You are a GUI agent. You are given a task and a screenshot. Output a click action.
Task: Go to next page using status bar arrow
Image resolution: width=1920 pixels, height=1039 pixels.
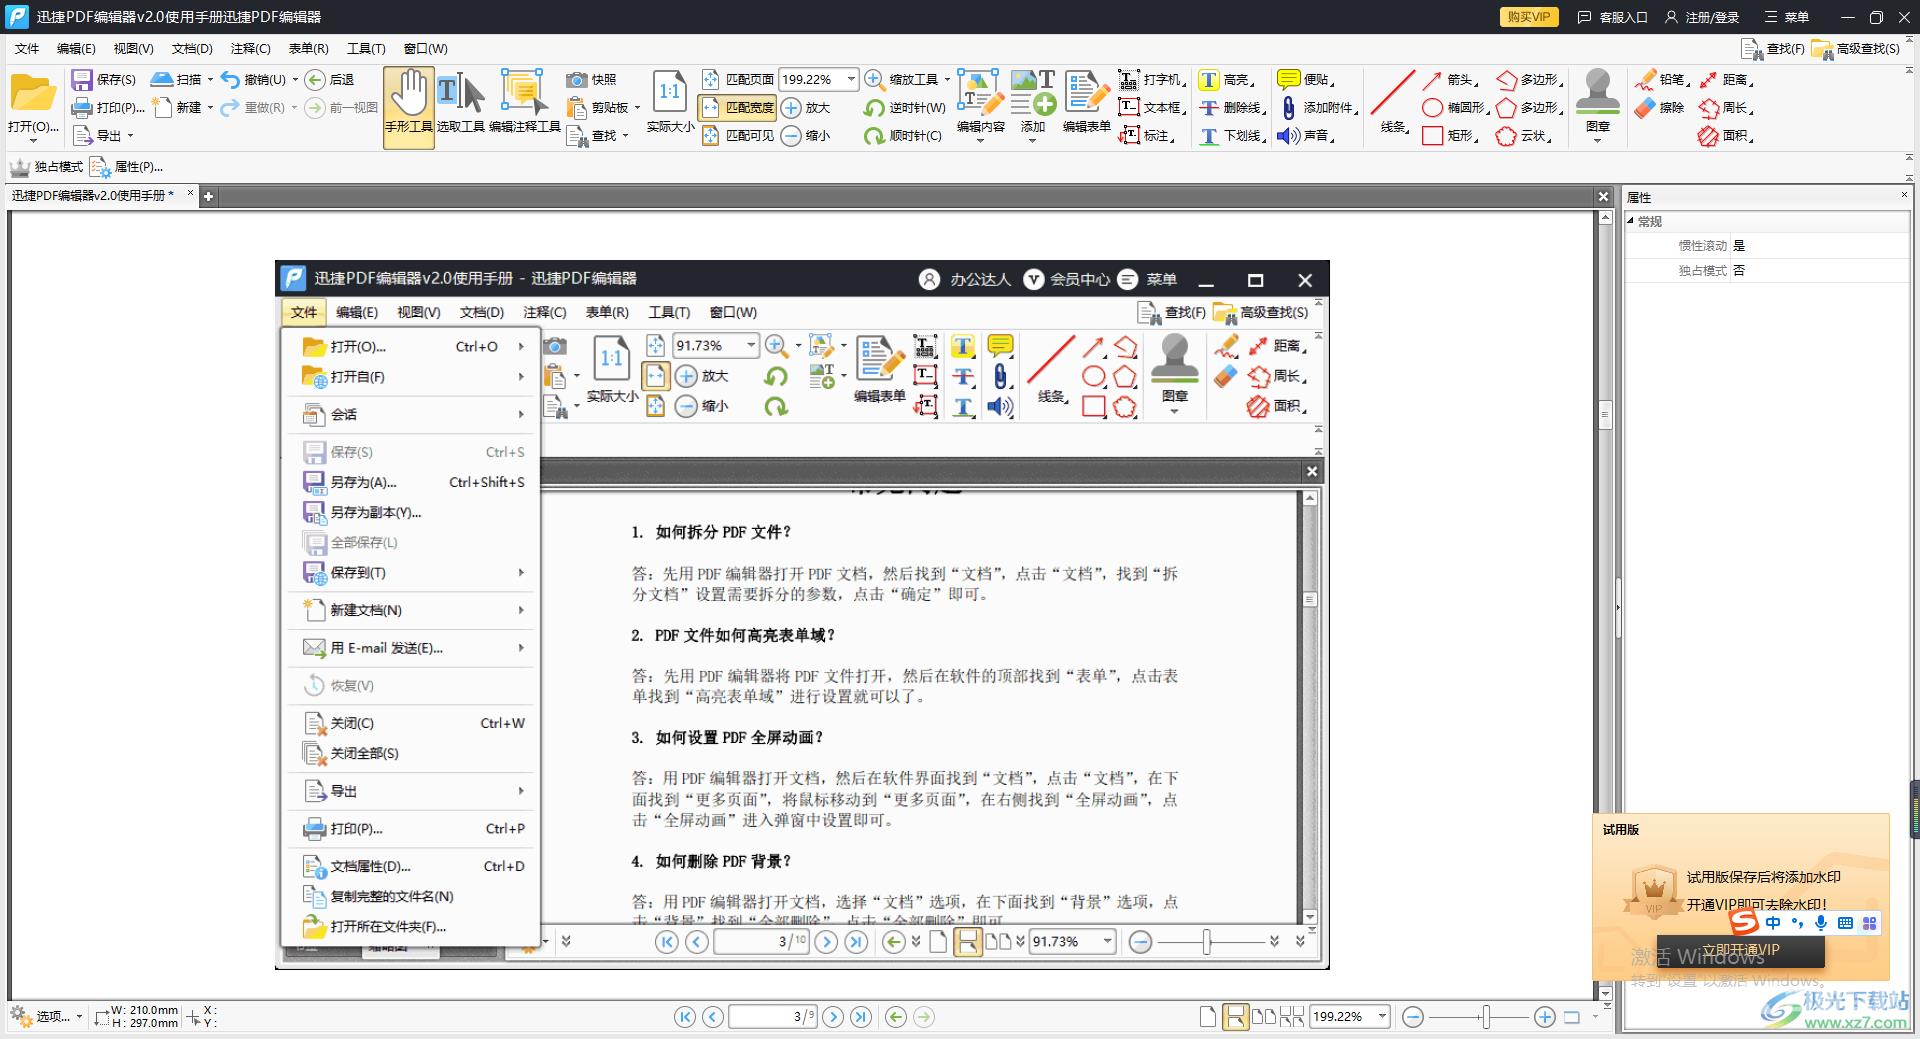[833, 1017]
